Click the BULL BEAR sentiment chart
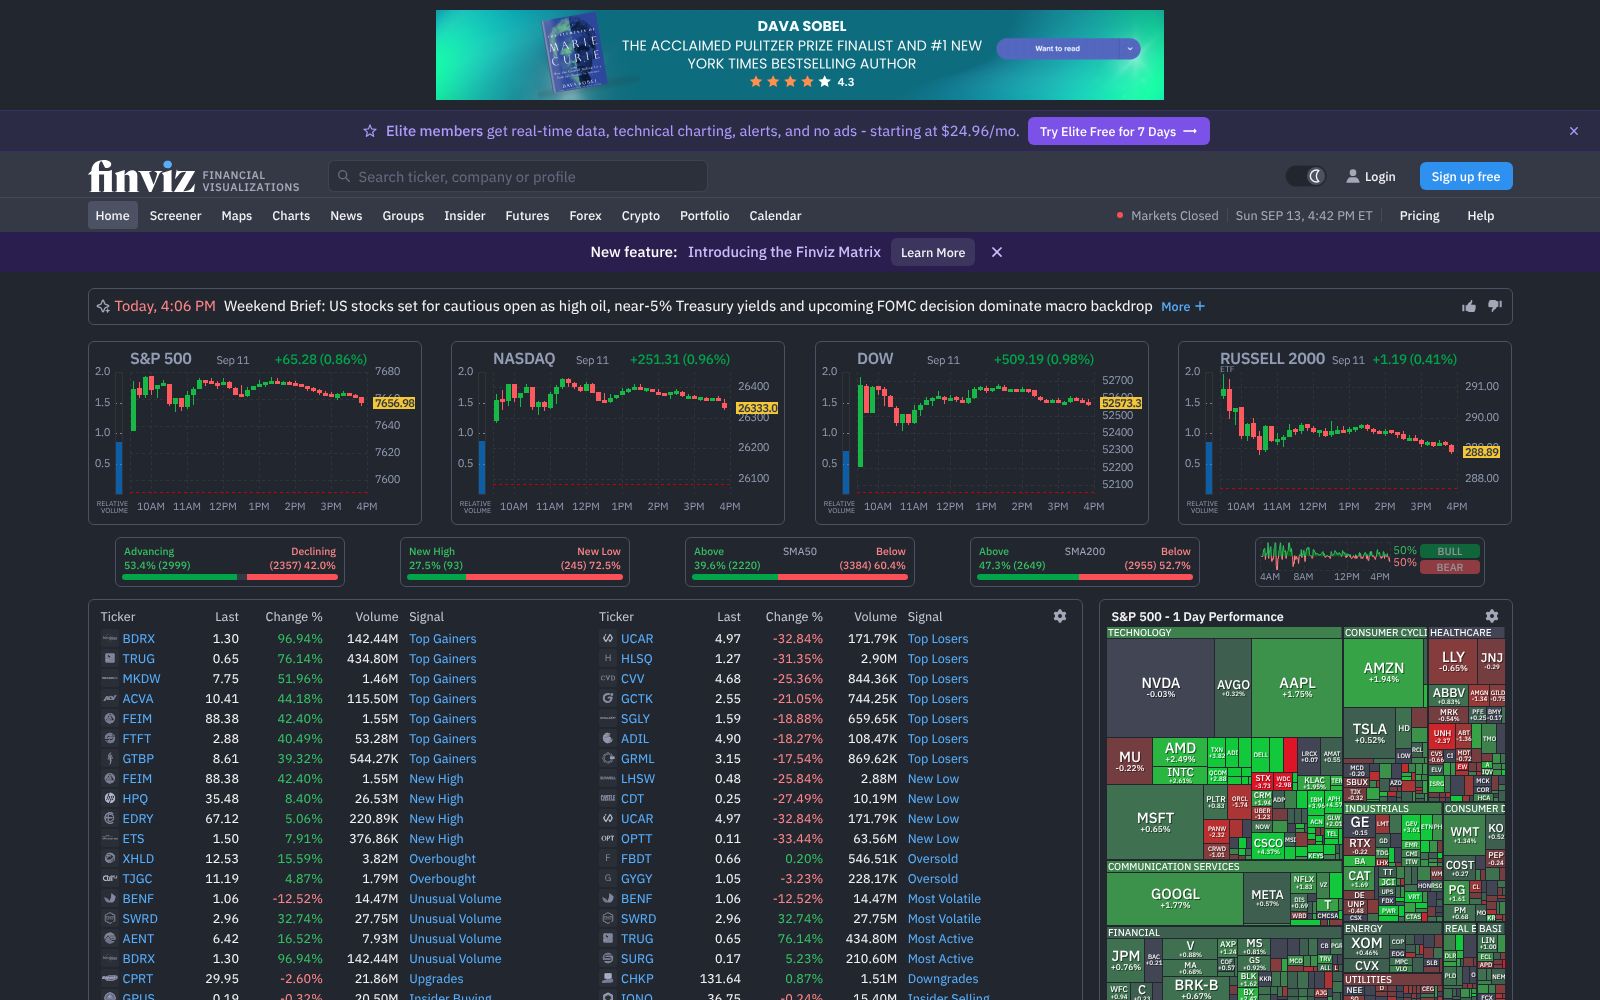The width and height of the screenshot is (1600, 1000). (1369, 562)
